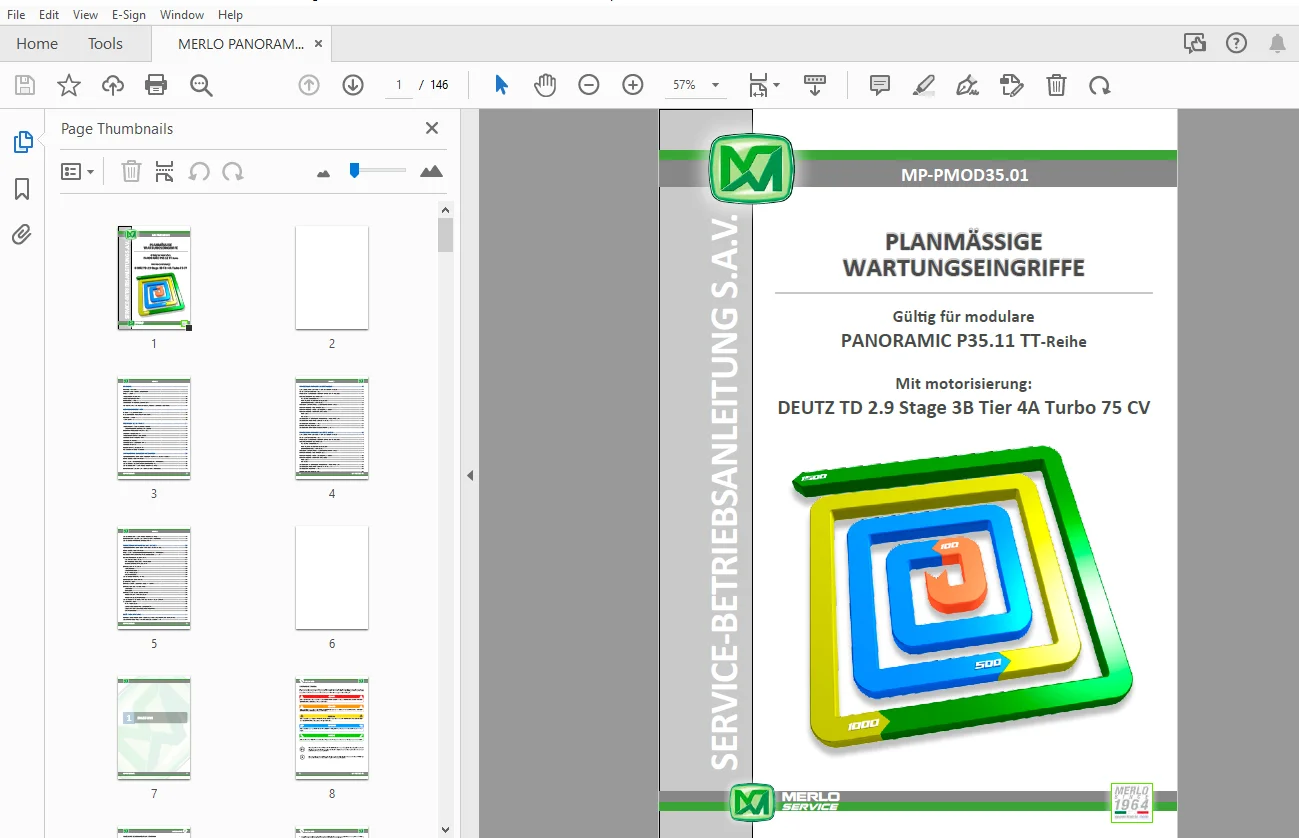Zoom in with plus button
Viewport: 1299px width, 838px height.
click(x=633, y=85)
